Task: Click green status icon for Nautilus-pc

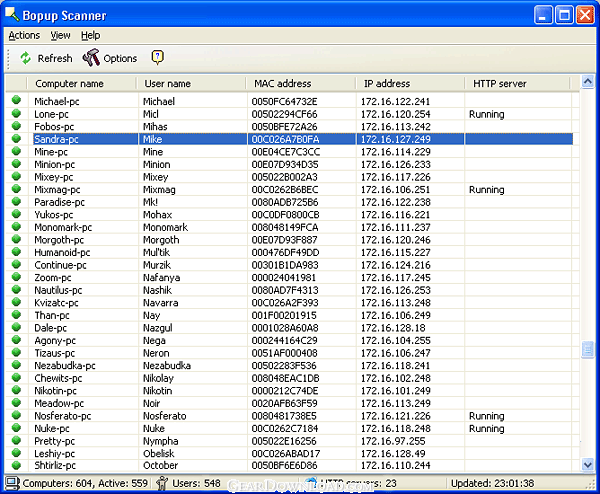Action: [x=16, y=289]
